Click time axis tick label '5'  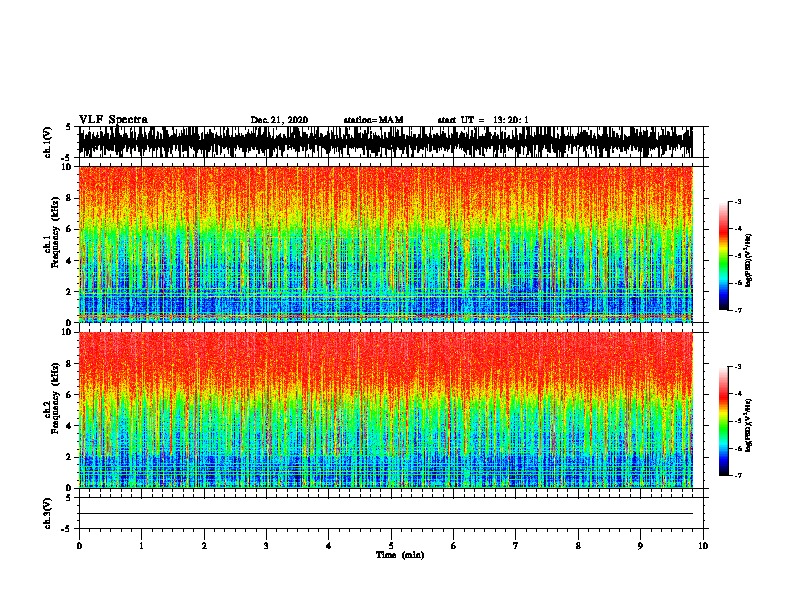tap(391, 546)
